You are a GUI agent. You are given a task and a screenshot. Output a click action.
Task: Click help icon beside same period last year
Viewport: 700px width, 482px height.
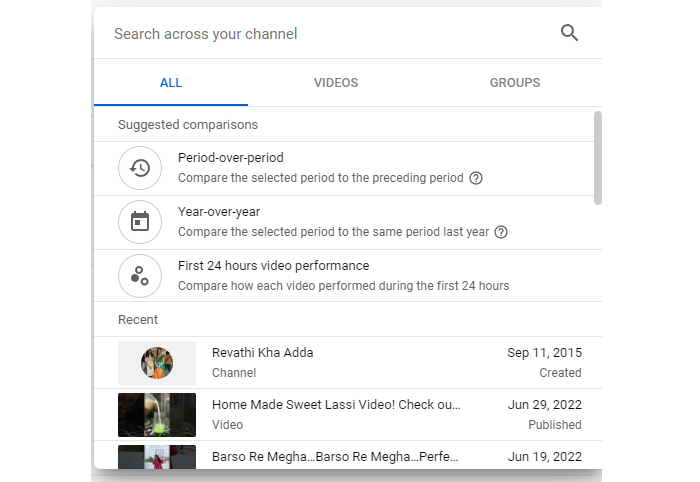pos(501,232)
